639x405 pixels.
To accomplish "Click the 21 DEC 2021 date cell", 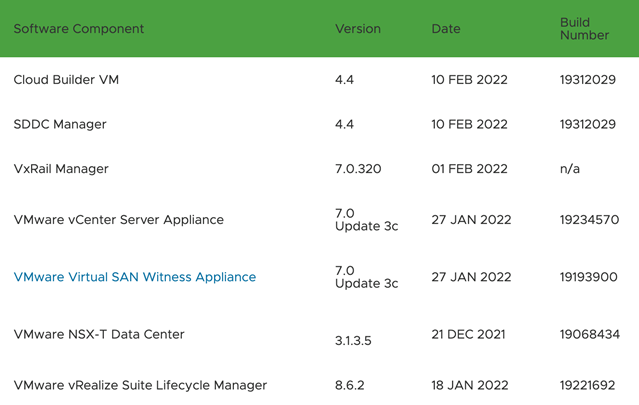I will 469,334.
